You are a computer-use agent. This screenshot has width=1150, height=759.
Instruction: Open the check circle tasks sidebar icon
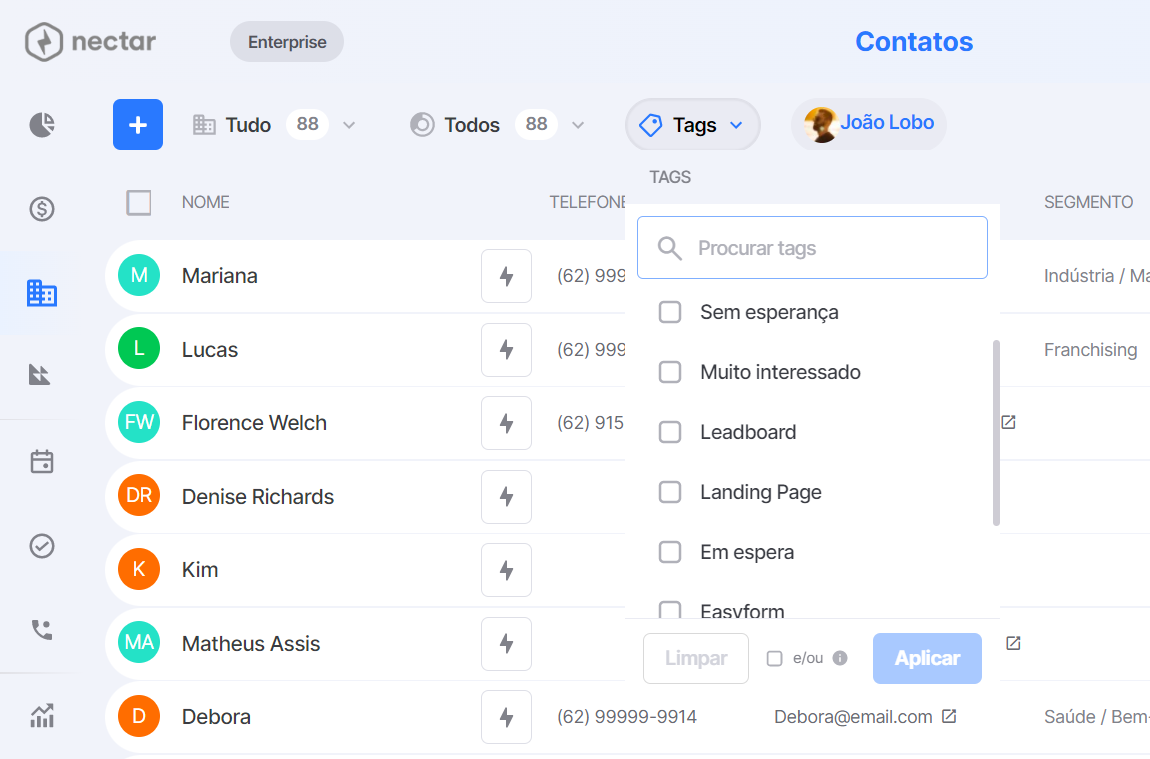(x=42, y=546)
